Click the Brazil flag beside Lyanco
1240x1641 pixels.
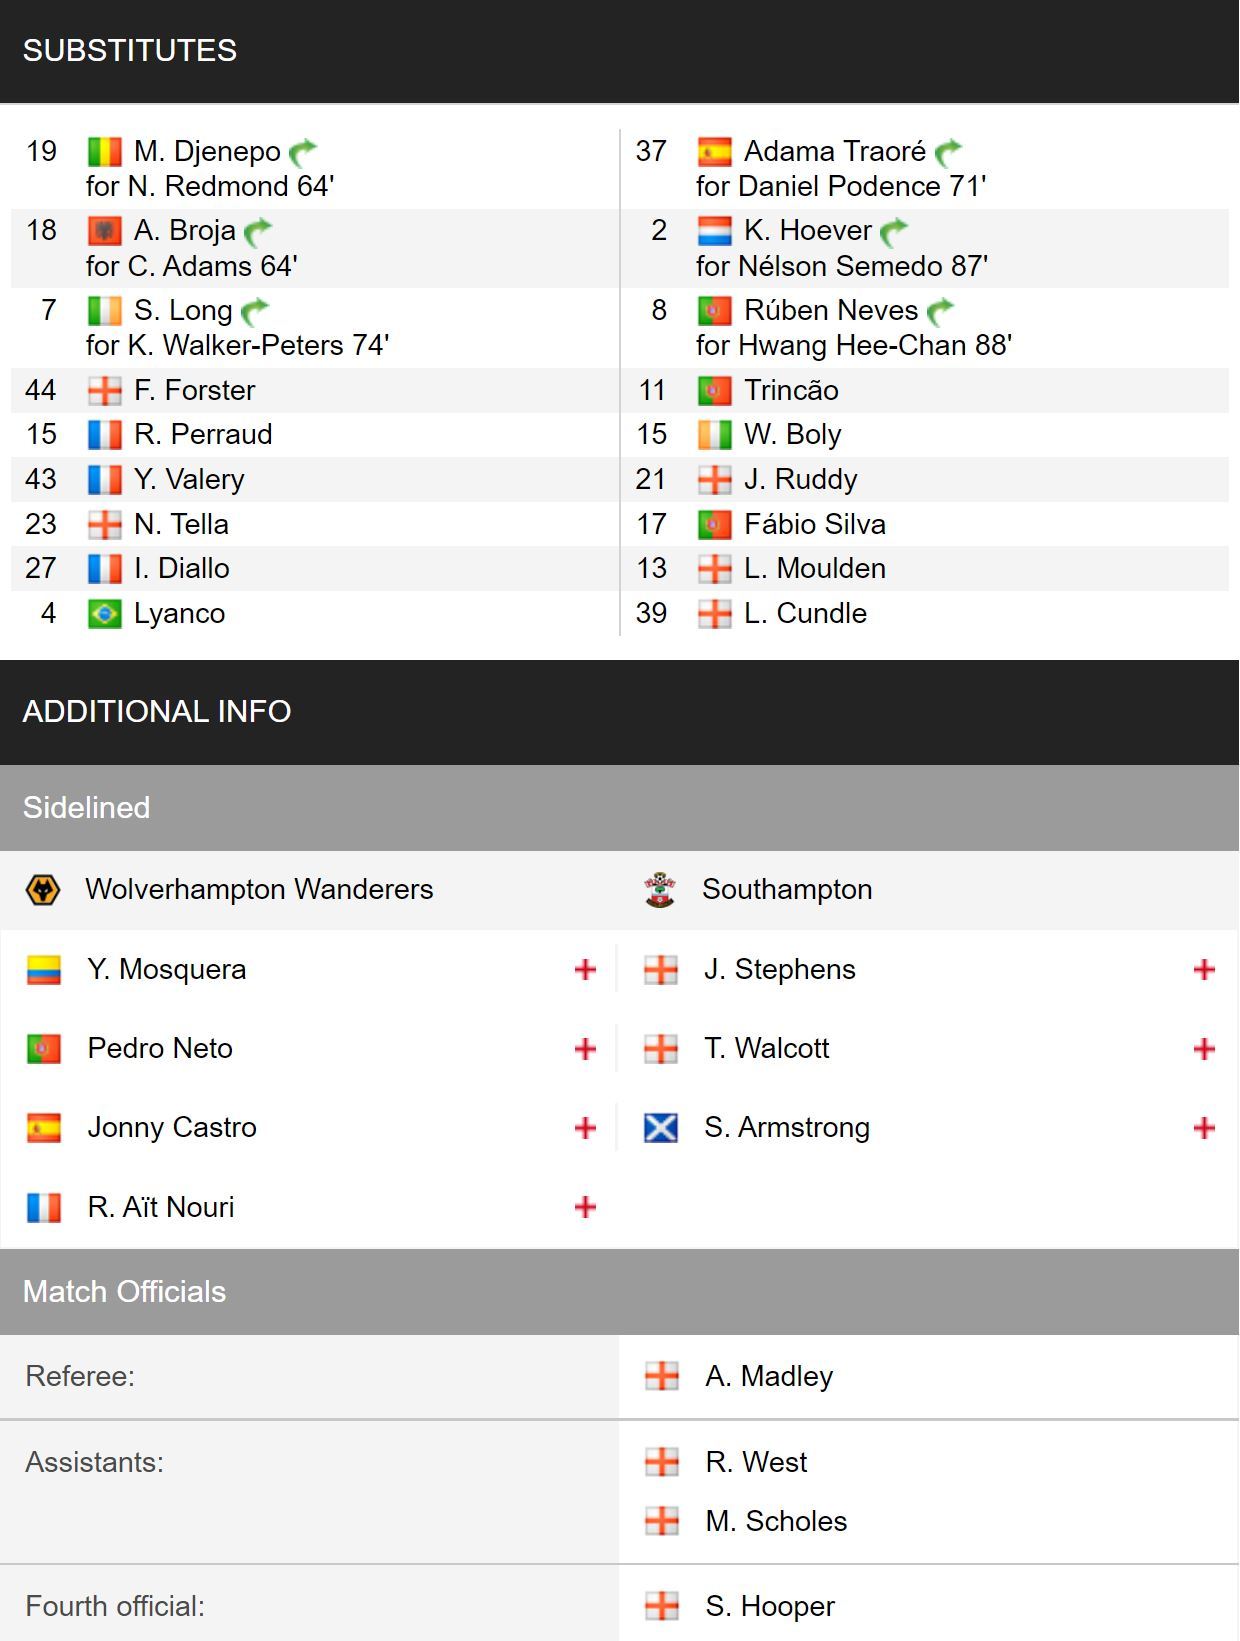(105, 614)
